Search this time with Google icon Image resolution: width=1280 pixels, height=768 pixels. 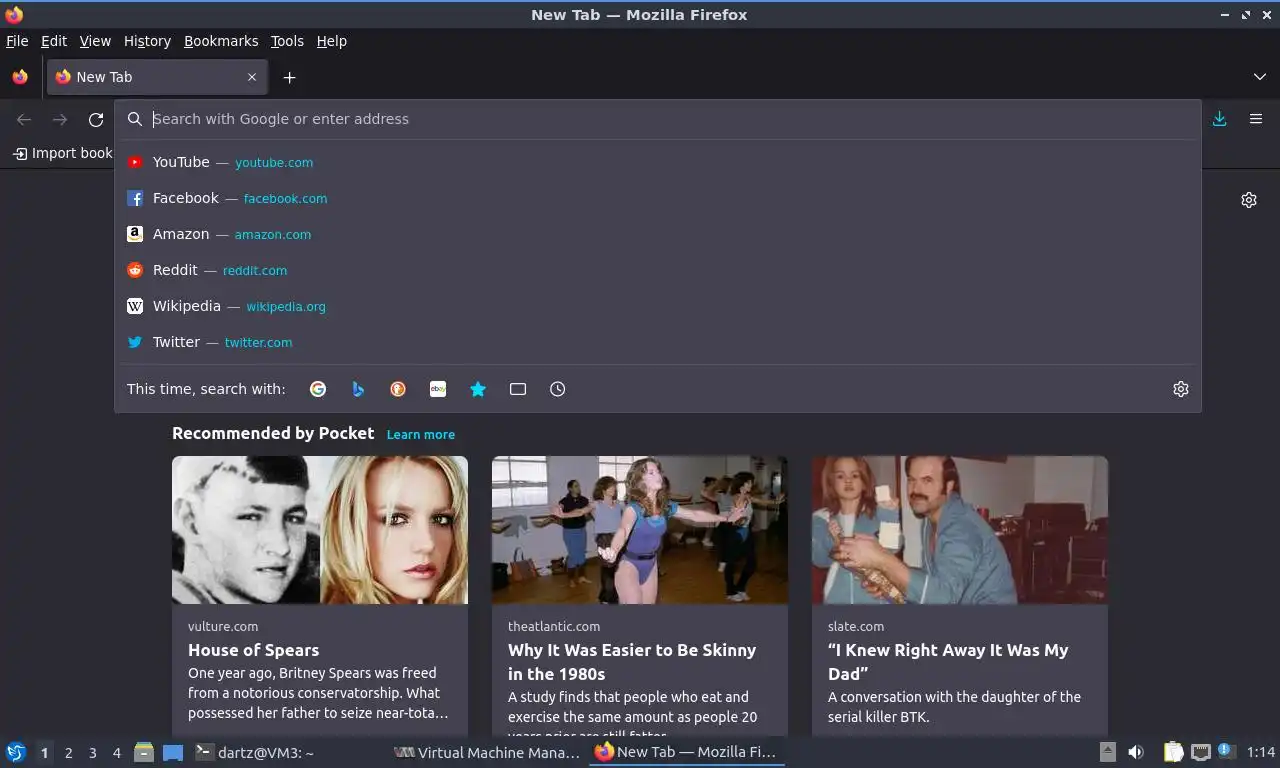318,389
